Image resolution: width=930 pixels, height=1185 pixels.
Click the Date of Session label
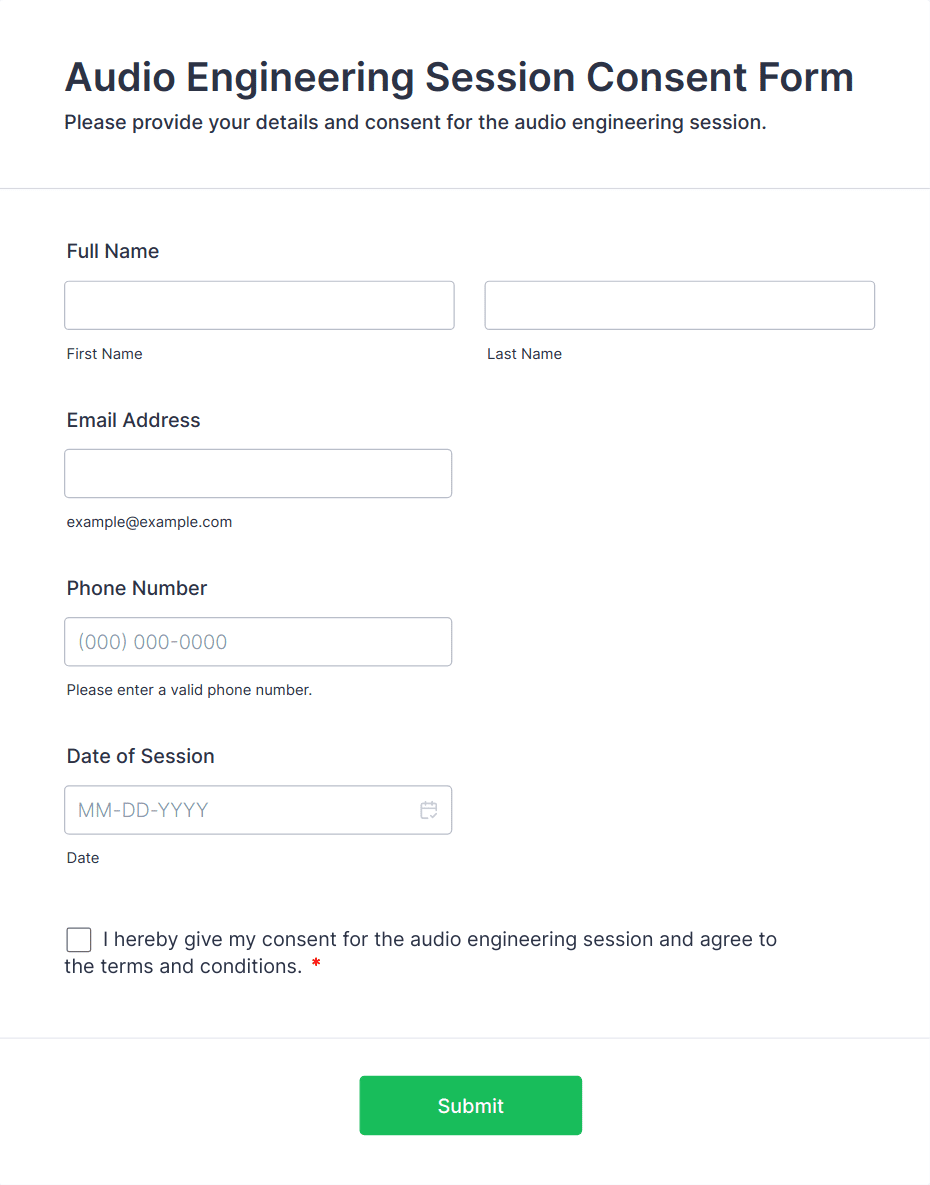click(140, 756)
